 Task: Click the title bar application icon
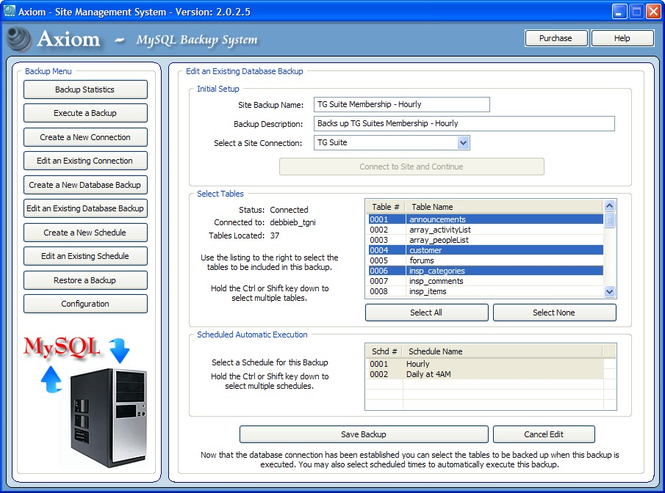click(9, 11)
